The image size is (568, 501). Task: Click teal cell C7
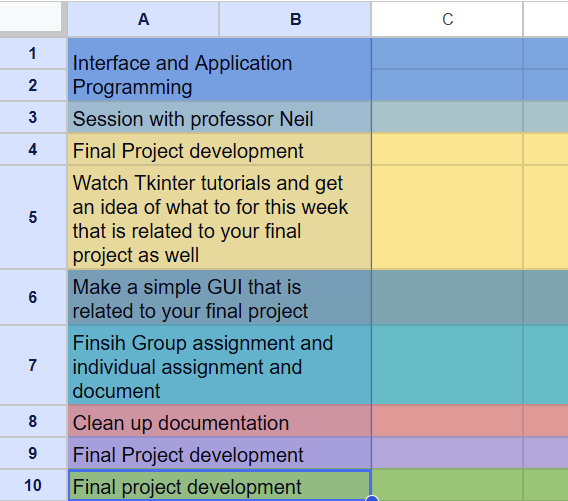click(x=447, y=365)
